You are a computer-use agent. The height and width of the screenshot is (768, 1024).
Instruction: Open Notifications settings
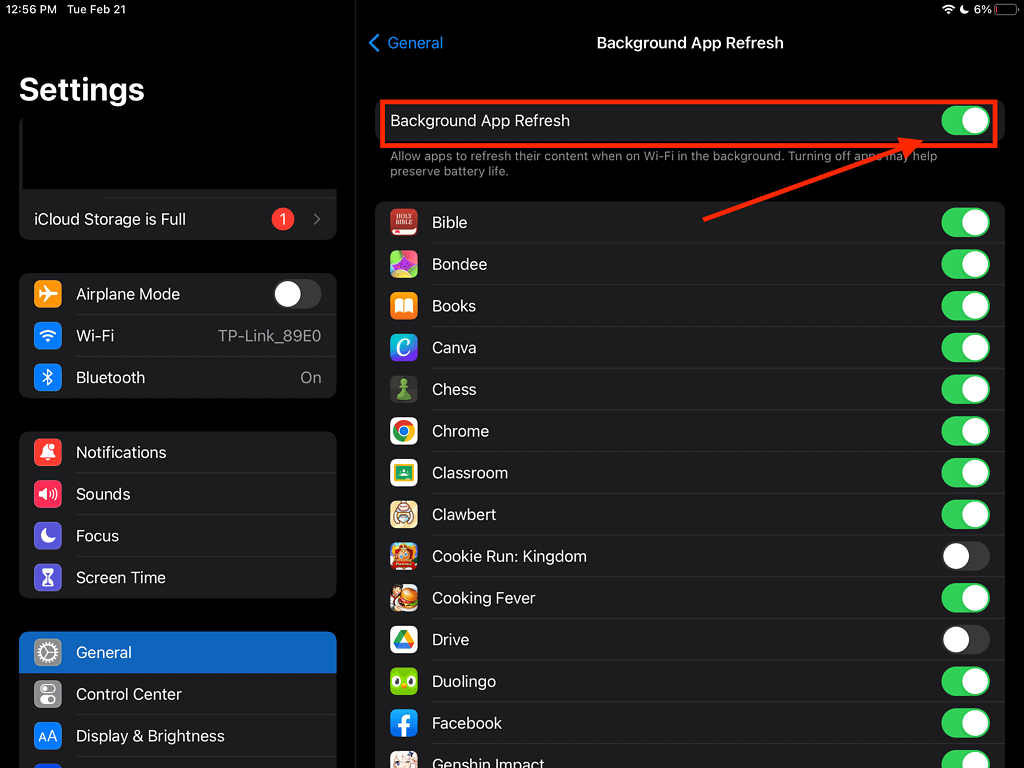coord(178,452)
